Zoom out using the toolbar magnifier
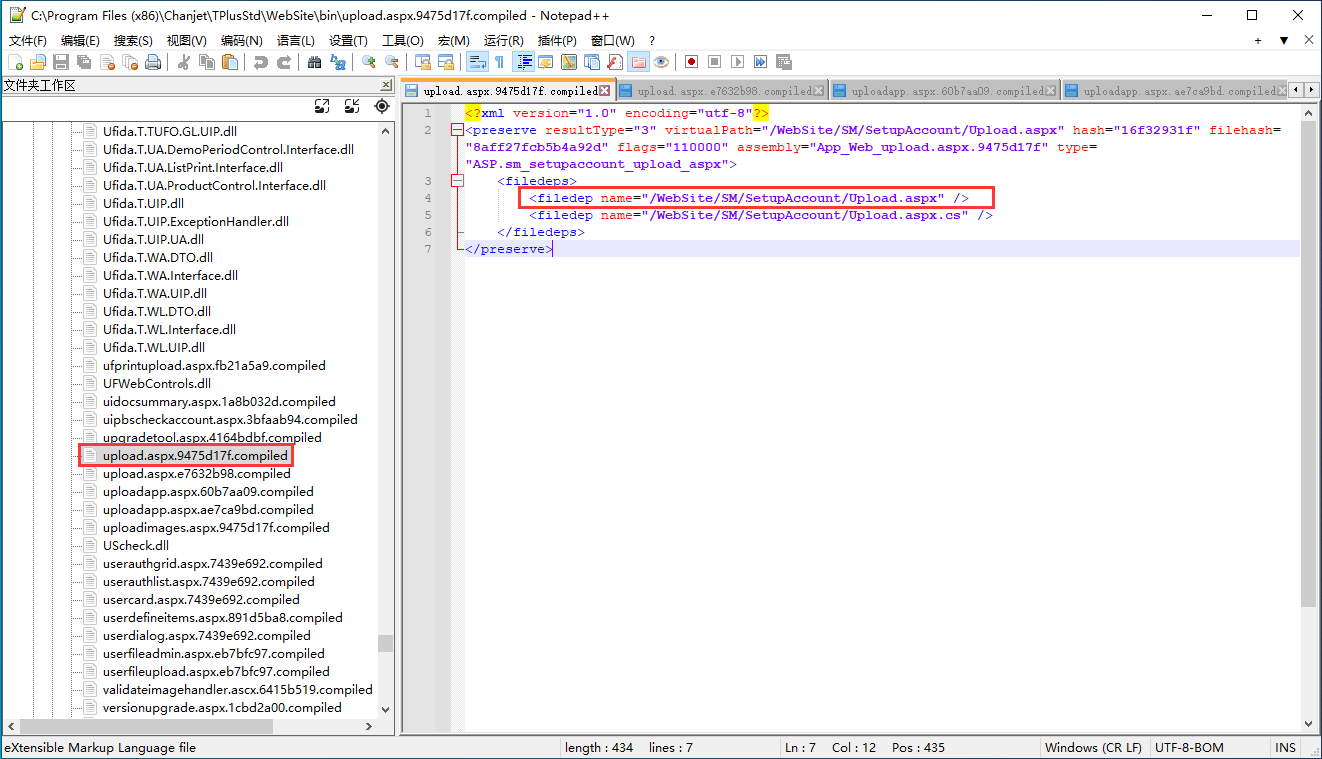The width and height of the screenshot is (1322, 759). (x=392, y=62)
